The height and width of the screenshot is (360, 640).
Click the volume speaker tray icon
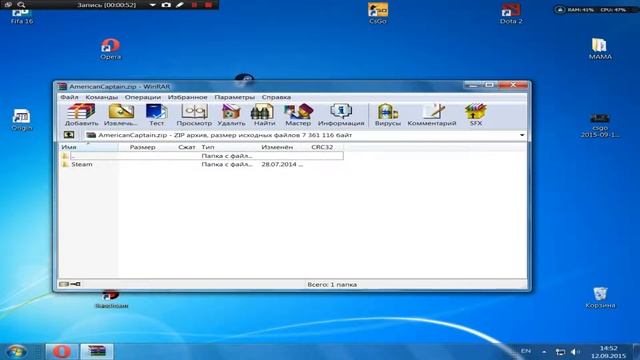pyautogui.click(x=575, y=351)
